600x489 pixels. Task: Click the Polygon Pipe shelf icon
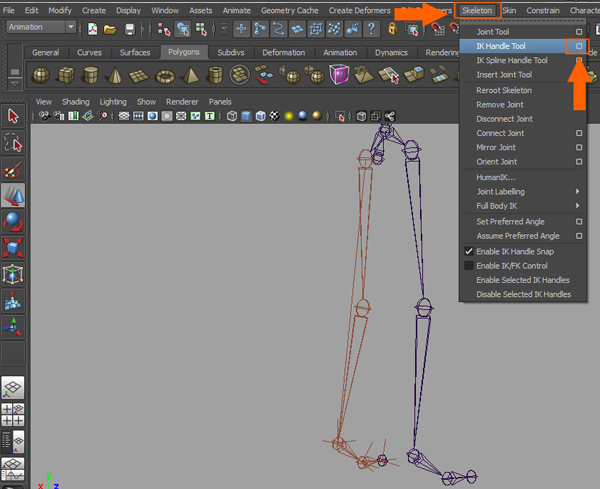pyautogui.click(x=215, y=75)
